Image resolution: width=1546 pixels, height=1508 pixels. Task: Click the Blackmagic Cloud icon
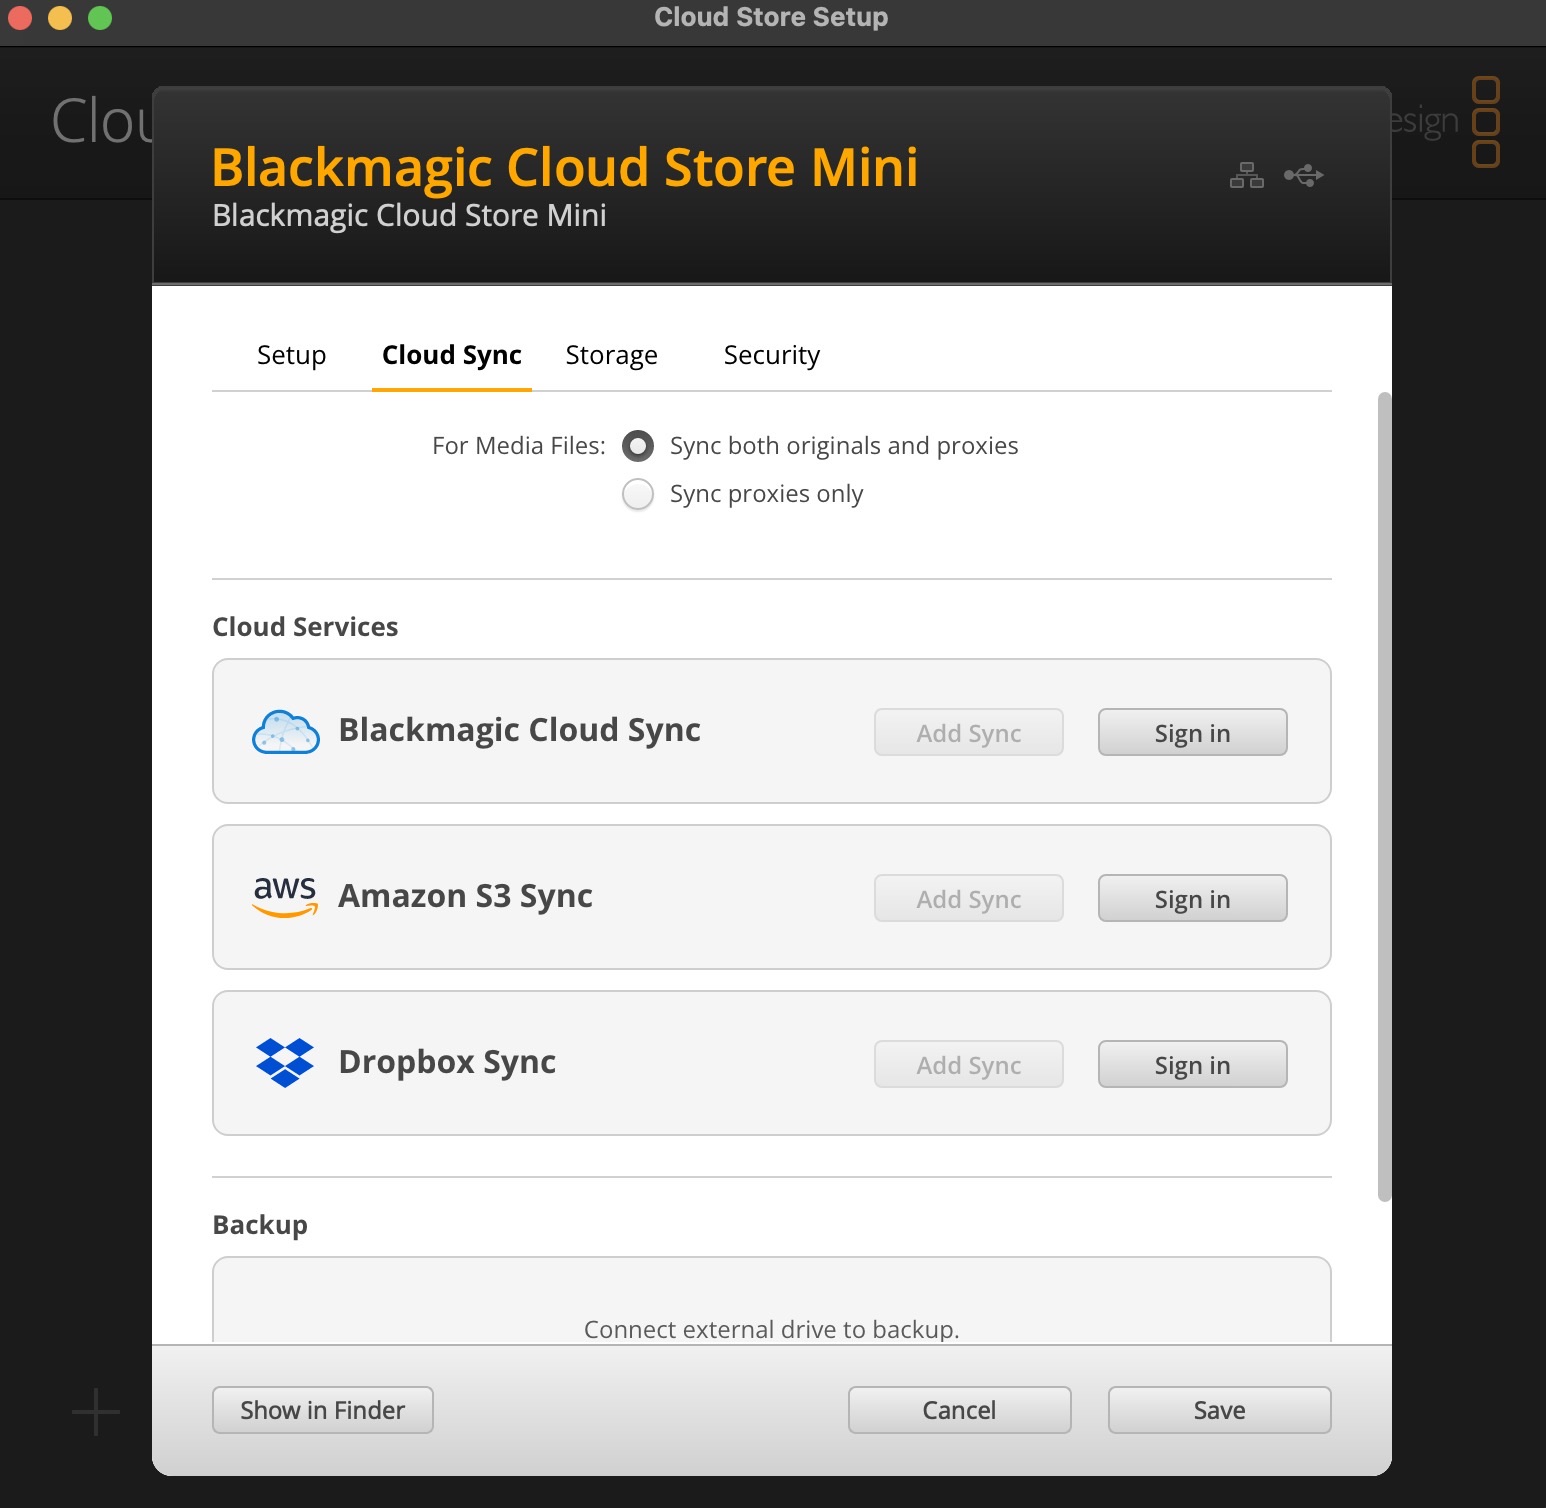(285, 732)
